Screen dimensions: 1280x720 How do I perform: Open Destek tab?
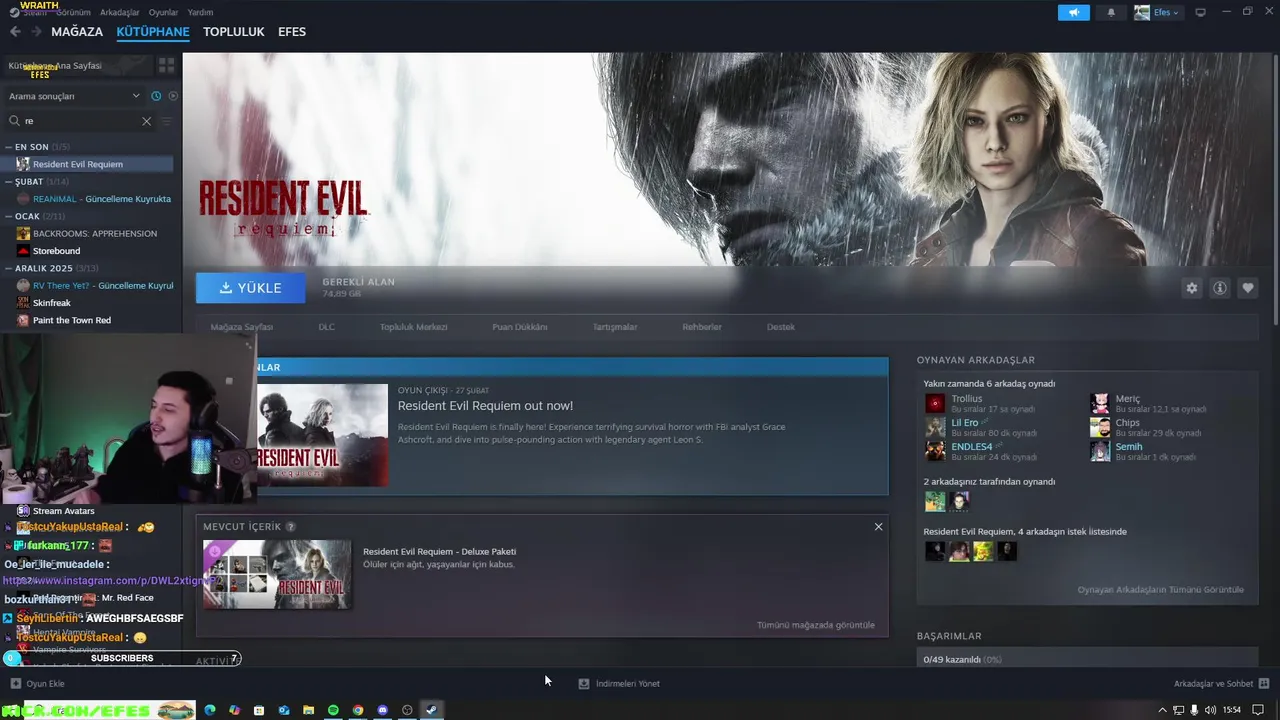[x=781, y=327]
